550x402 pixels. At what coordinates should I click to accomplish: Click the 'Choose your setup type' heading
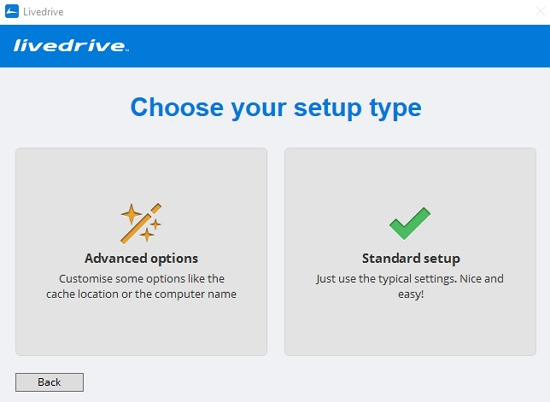[x=276, y=108]
